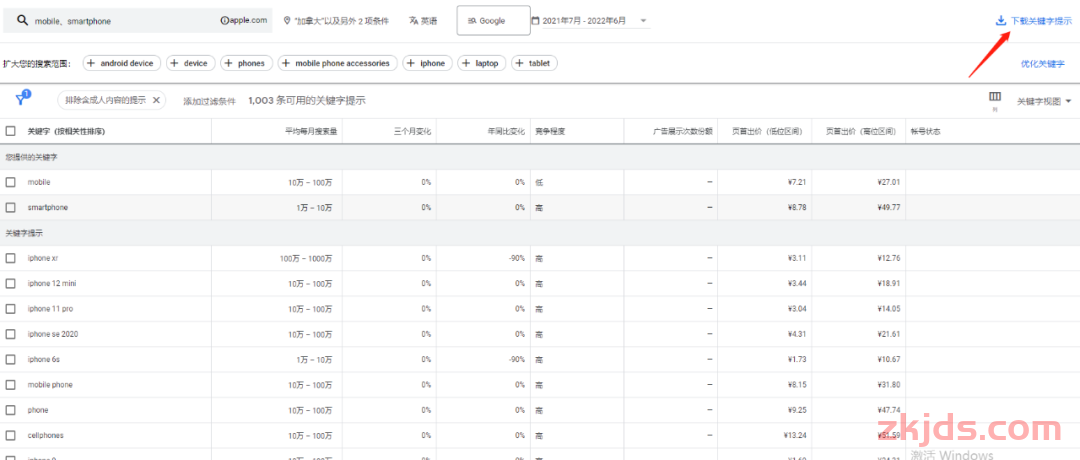Sort by 竞争程度 column header
This screenshot has width=1080, height=460.
[x=550, y=131]
